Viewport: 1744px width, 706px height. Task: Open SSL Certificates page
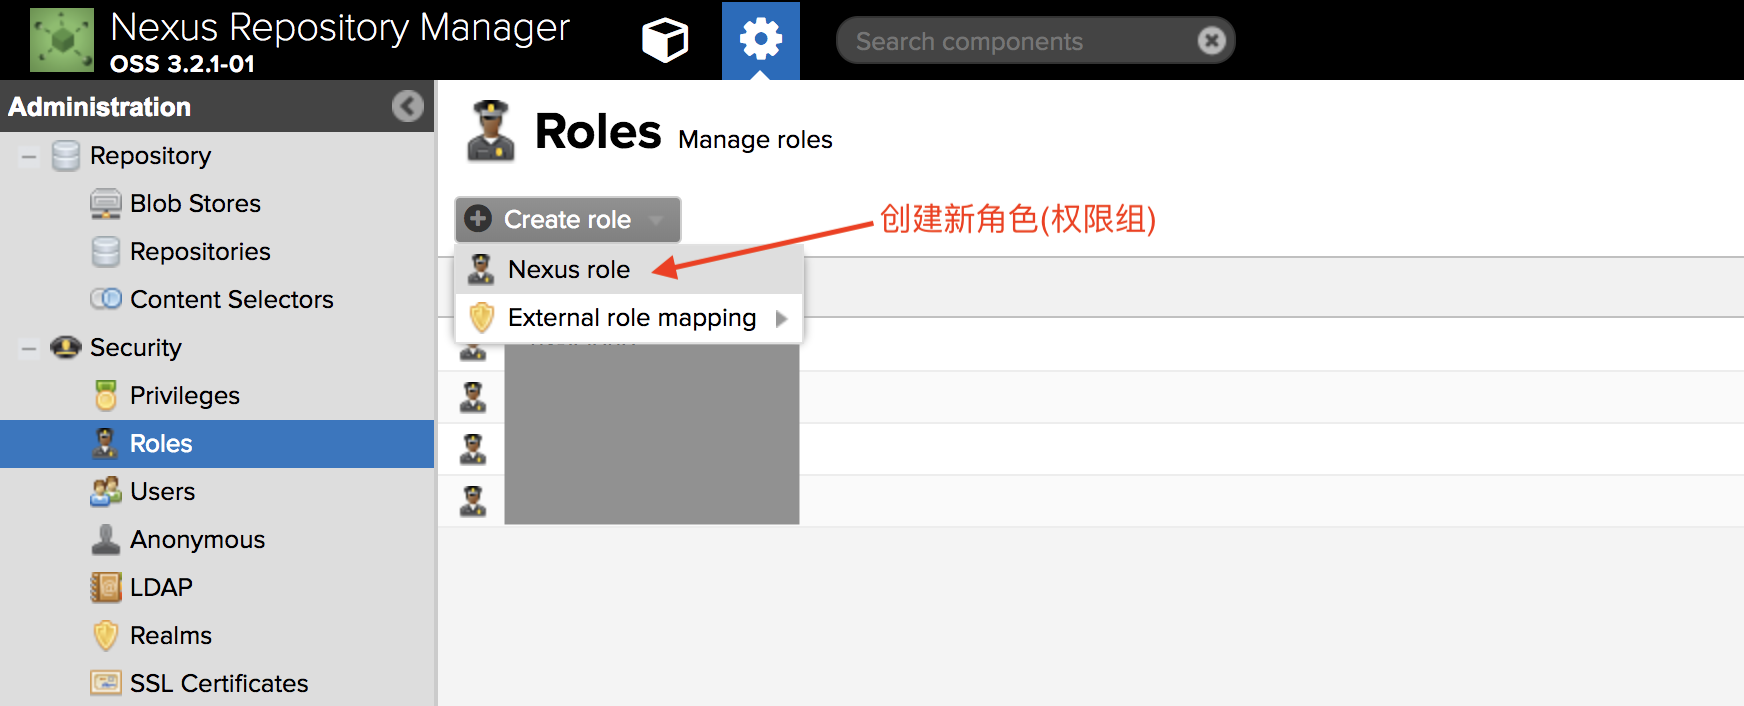click(217, 684)
